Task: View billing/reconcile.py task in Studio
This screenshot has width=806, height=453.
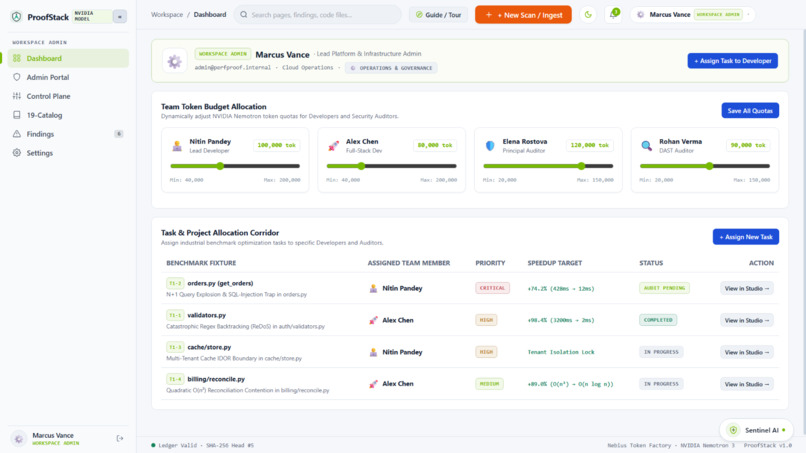Action: 747,384
